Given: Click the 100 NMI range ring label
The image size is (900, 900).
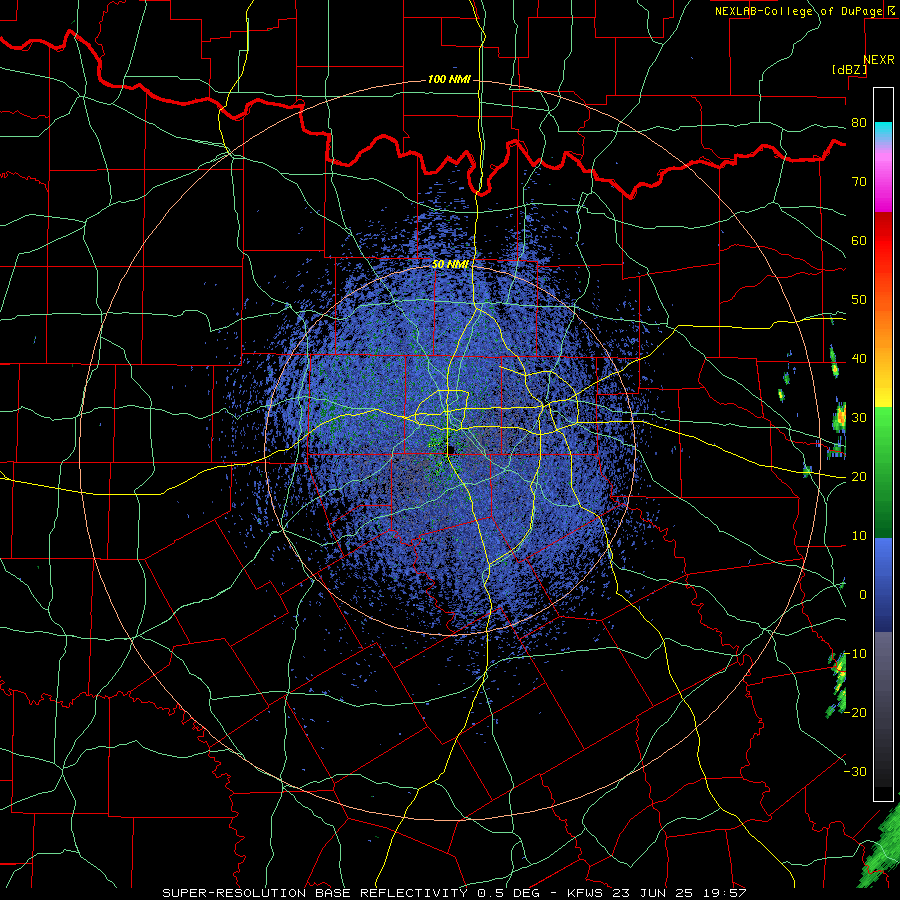Looking at the screenshot, I should click(449, 79).
